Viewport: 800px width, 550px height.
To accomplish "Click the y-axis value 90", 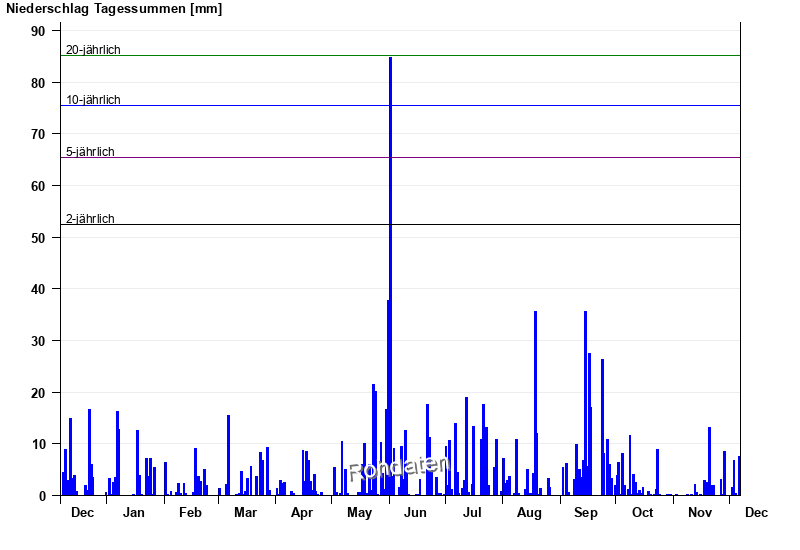I will point(38,31).
